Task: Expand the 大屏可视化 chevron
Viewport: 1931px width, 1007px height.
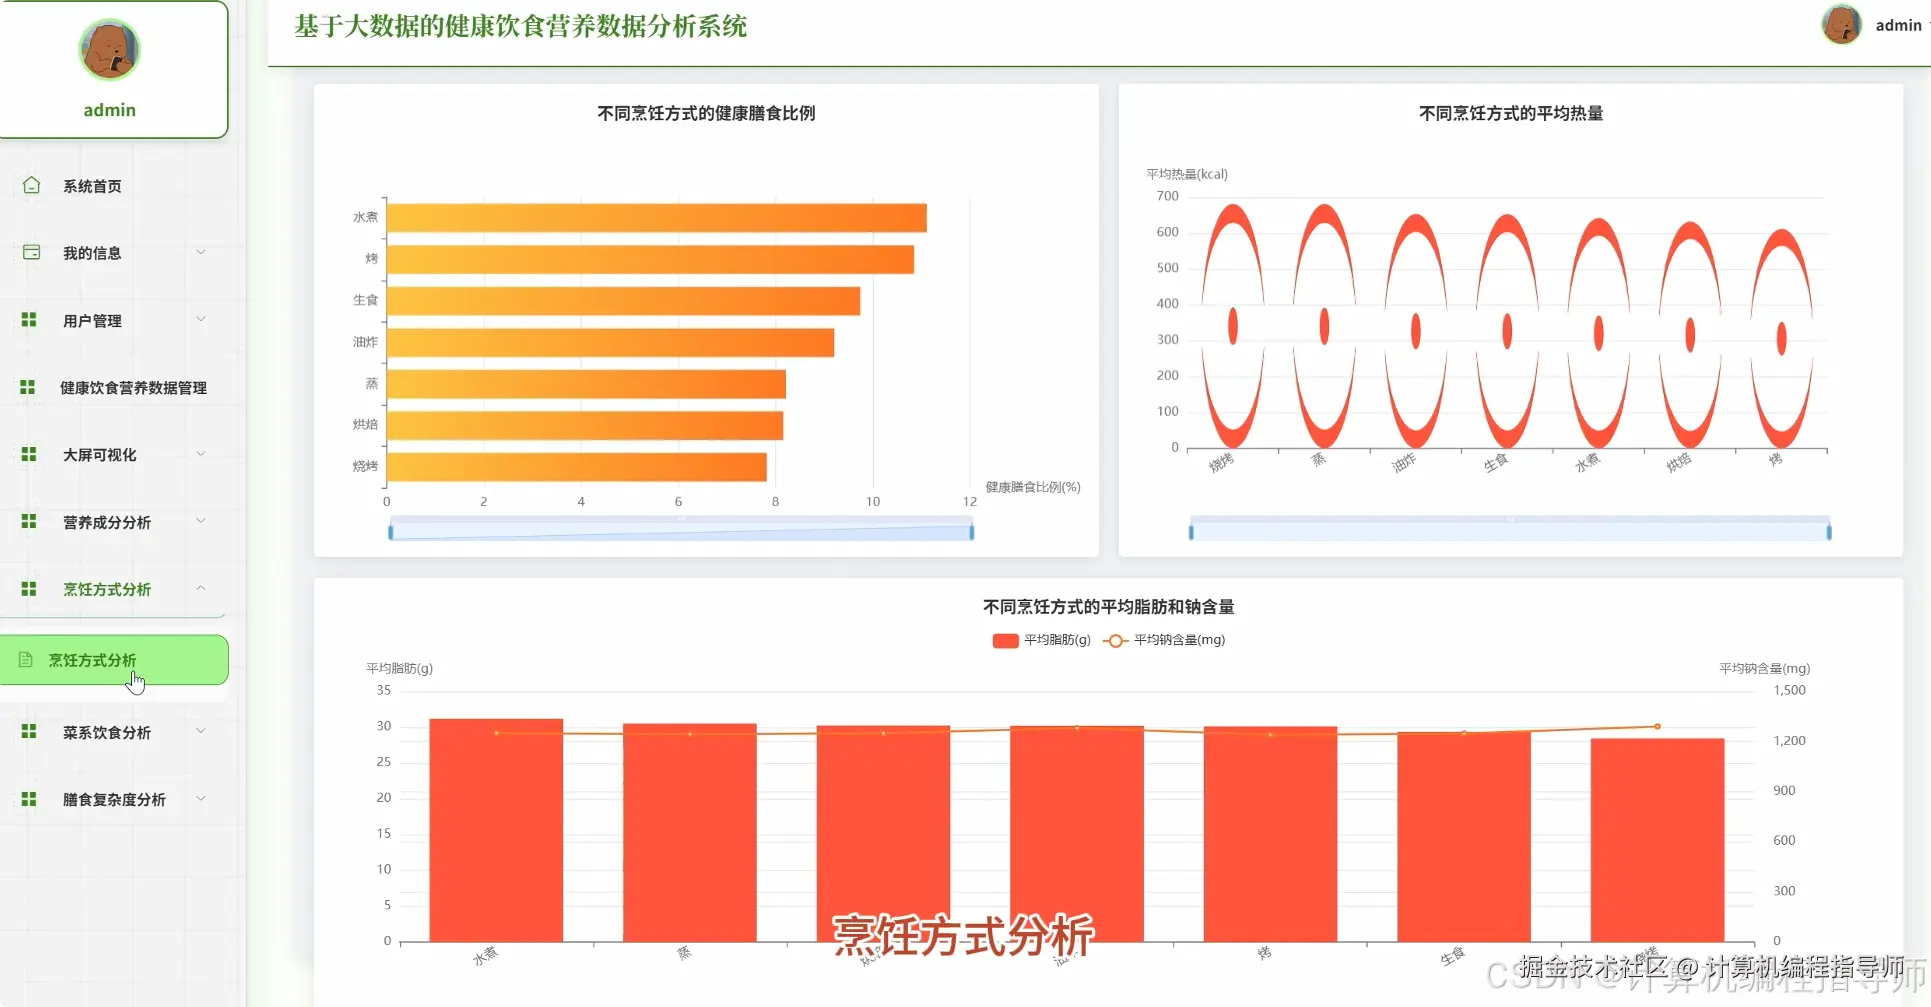Action: tap(201, 454)
